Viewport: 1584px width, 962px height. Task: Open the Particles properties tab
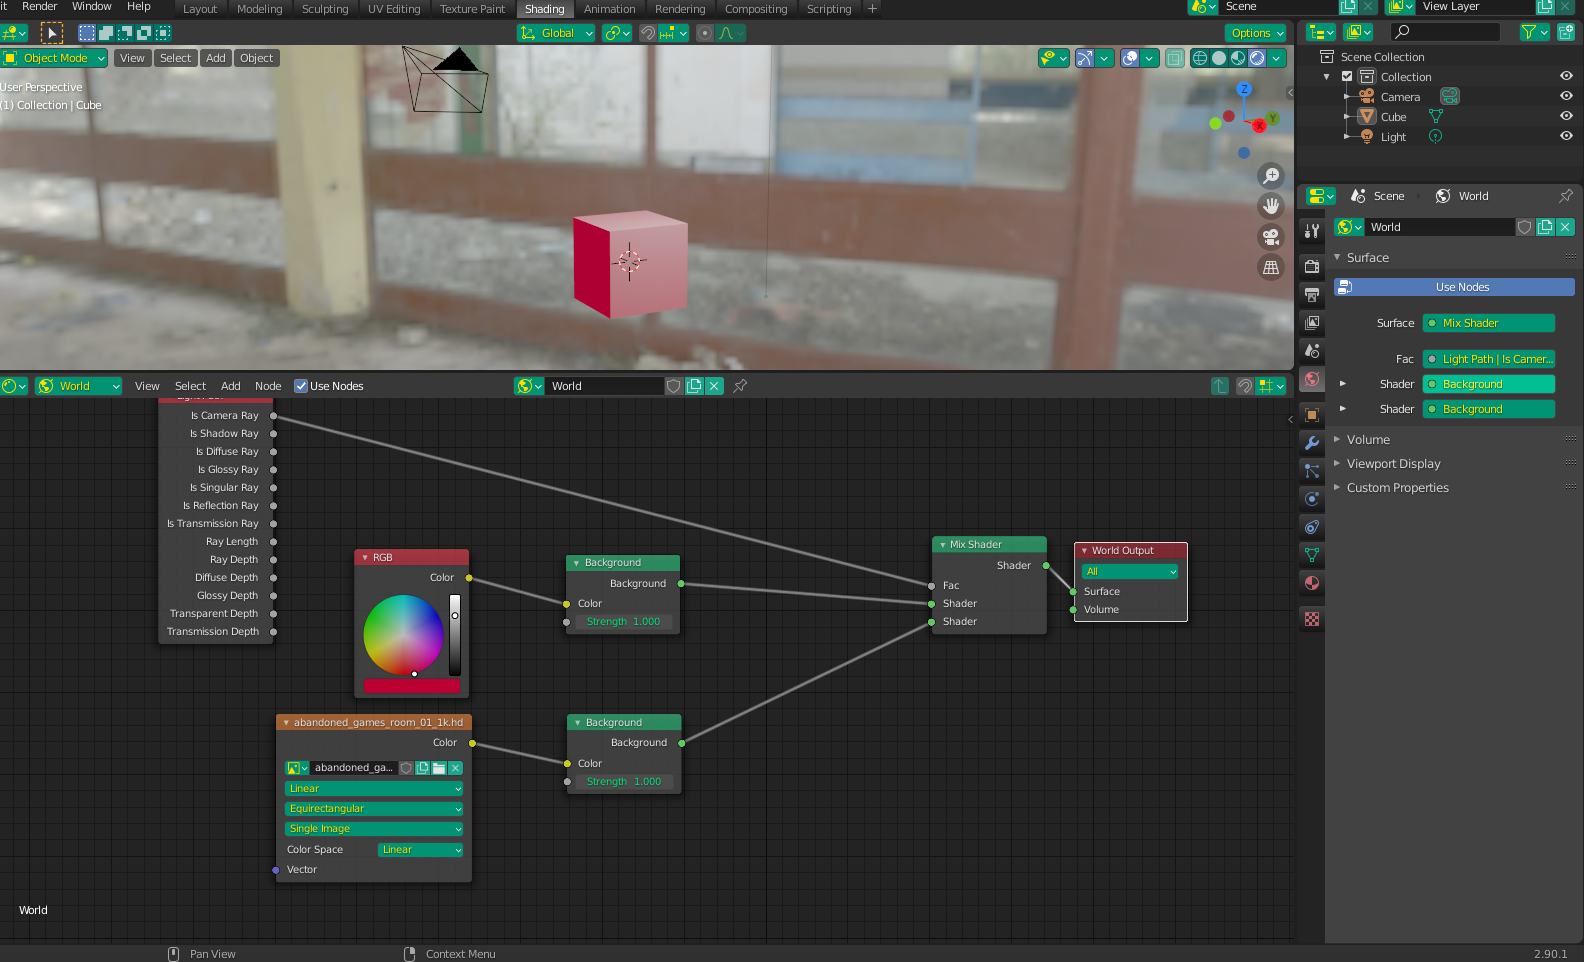pyautogui.click(x=1312, y=470)
